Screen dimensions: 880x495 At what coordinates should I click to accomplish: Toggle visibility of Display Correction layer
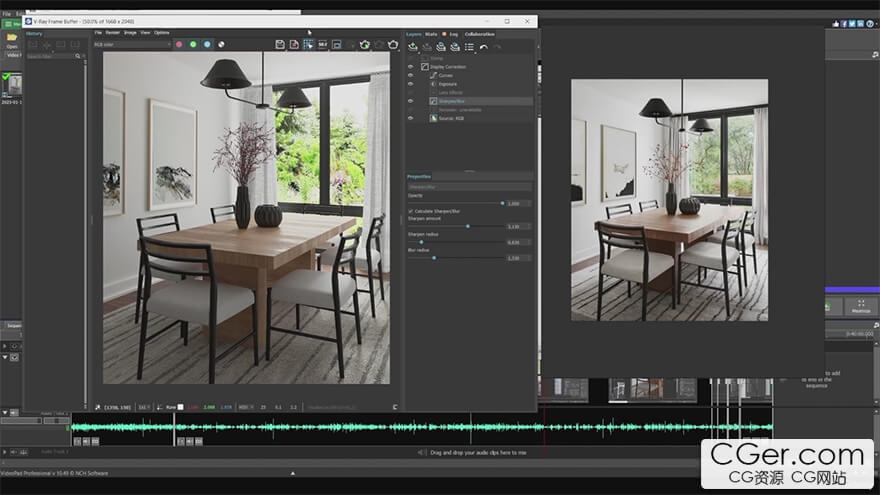410,67
